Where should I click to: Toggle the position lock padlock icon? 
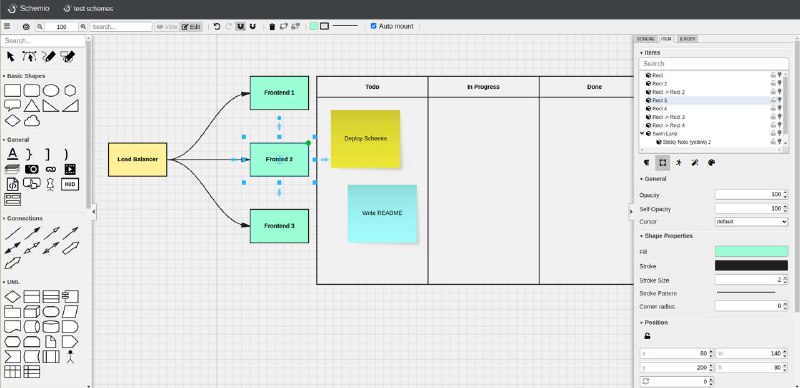coord(647,336)
